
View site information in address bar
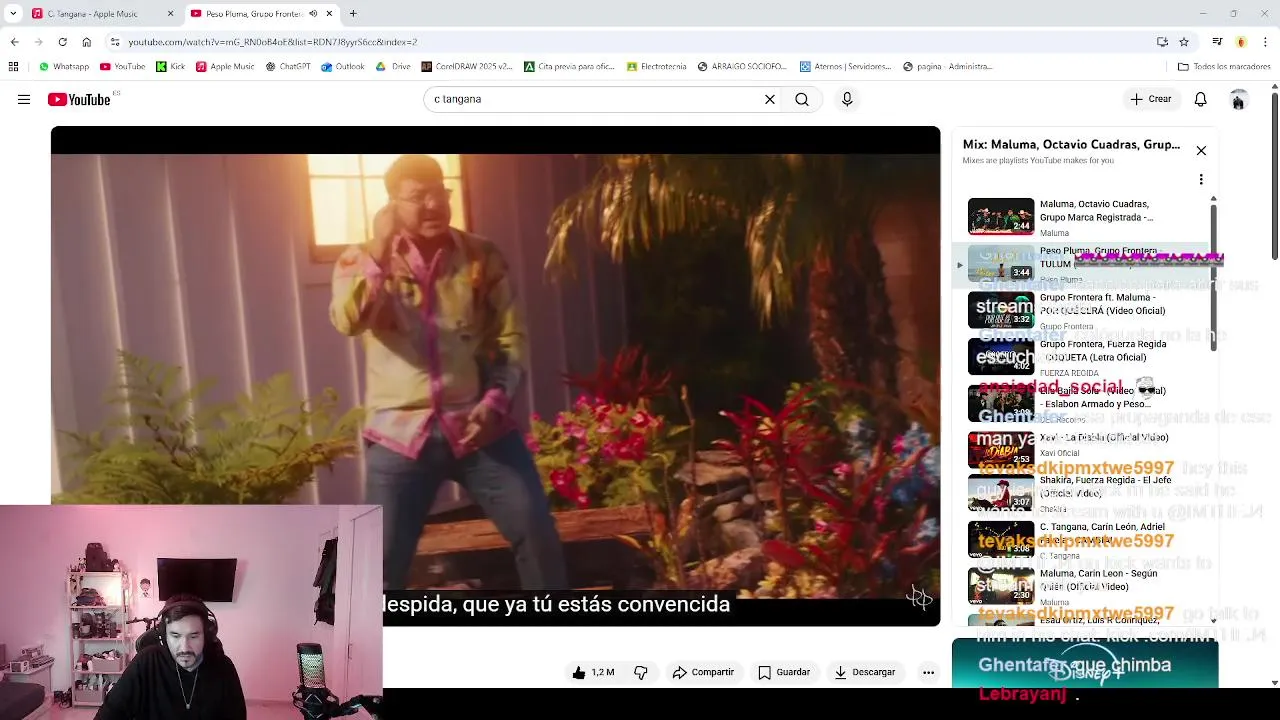pyautogui.click(x=115, y=42)
